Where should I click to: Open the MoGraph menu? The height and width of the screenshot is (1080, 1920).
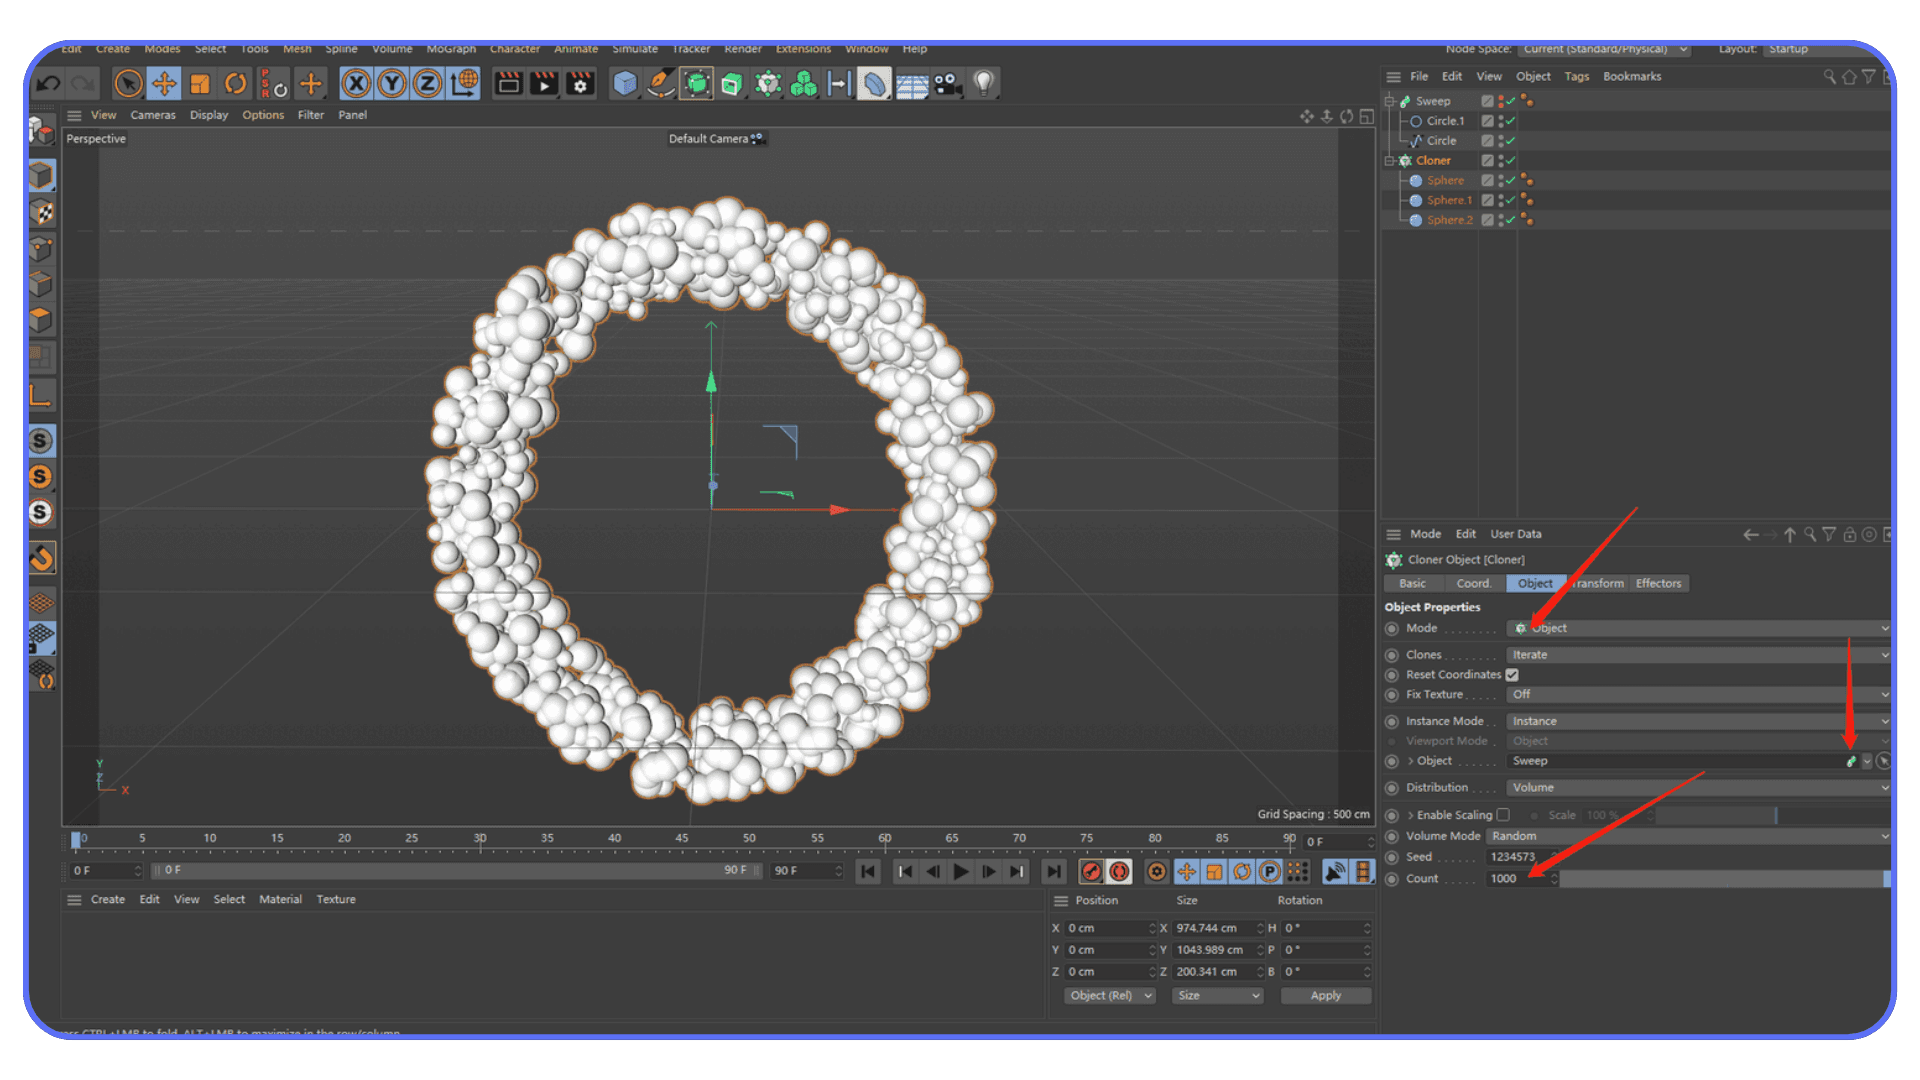point(451,48)
